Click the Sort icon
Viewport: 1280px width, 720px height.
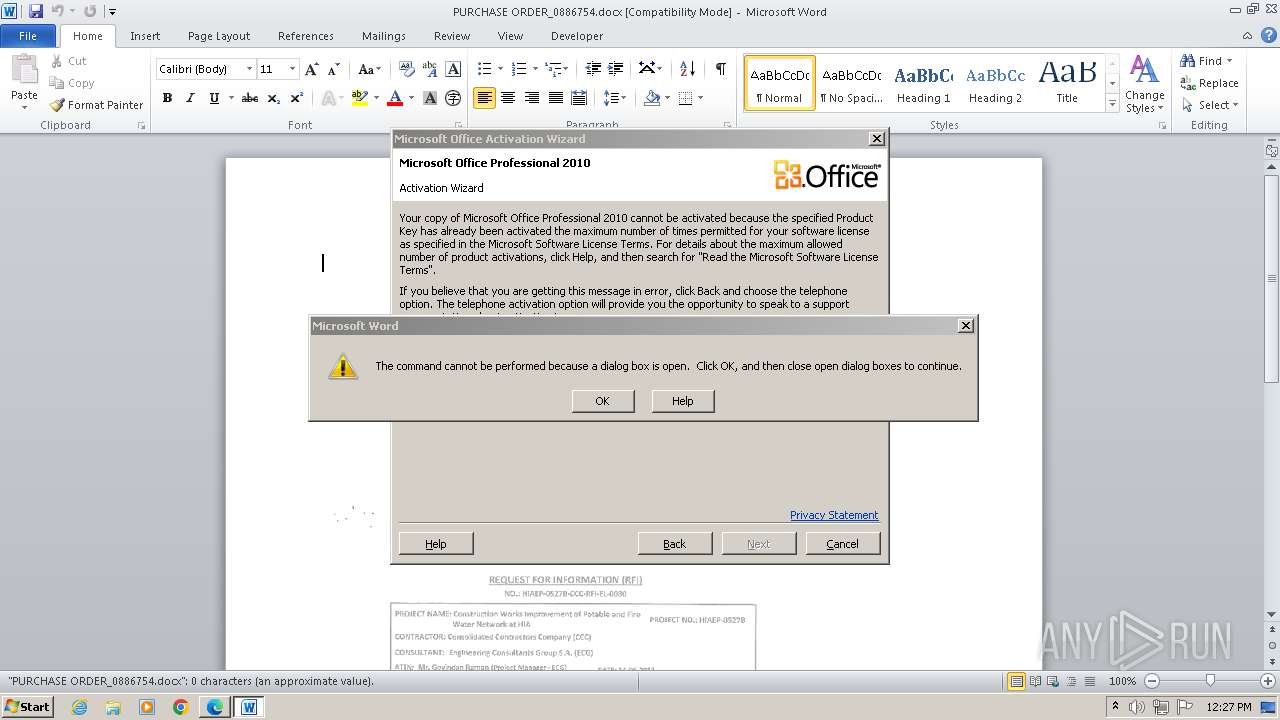click(687, 69)
